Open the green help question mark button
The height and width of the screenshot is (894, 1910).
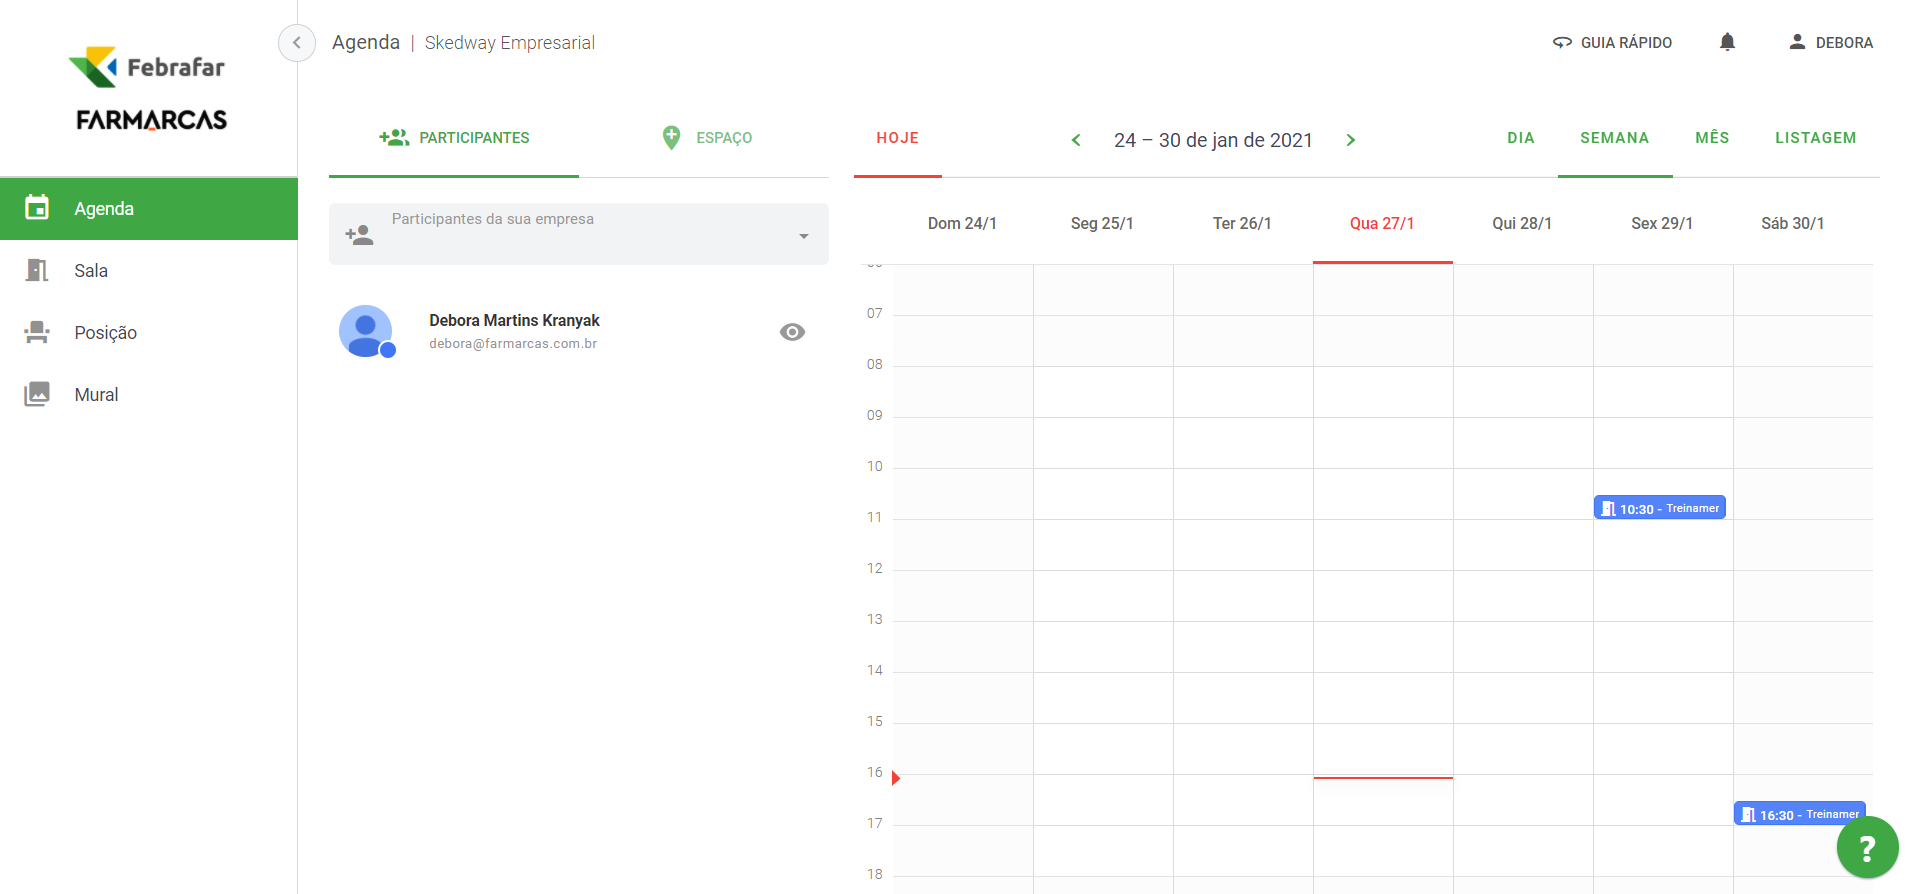coord(1866,848)
